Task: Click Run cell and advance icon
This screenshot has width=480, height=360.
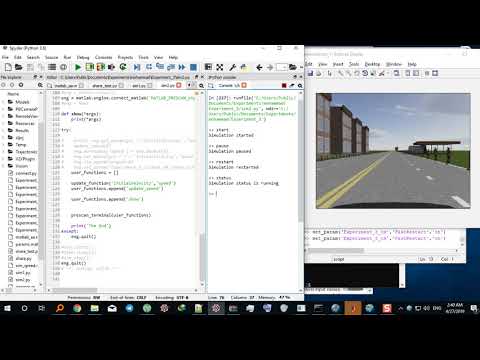Action: click(100, 67)
